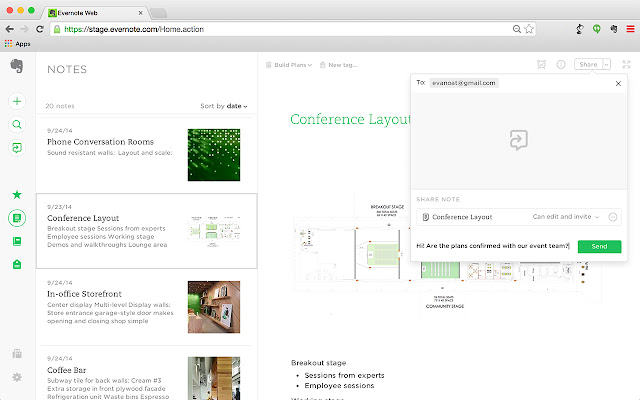Change Can edit and invite permission
Image resolution: width=640 pixels, height=400 pixels.
point(566,217)
